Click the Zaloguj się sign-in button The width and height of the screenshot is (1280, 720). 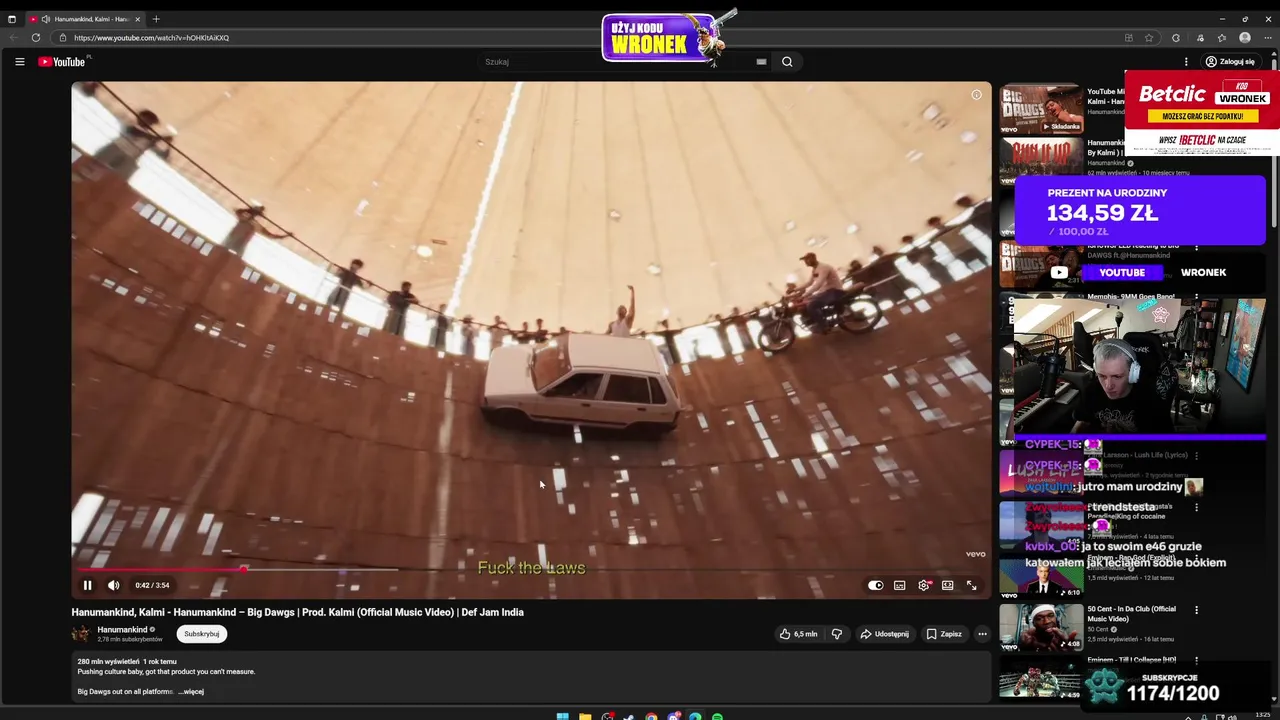tap(1230, 61)
